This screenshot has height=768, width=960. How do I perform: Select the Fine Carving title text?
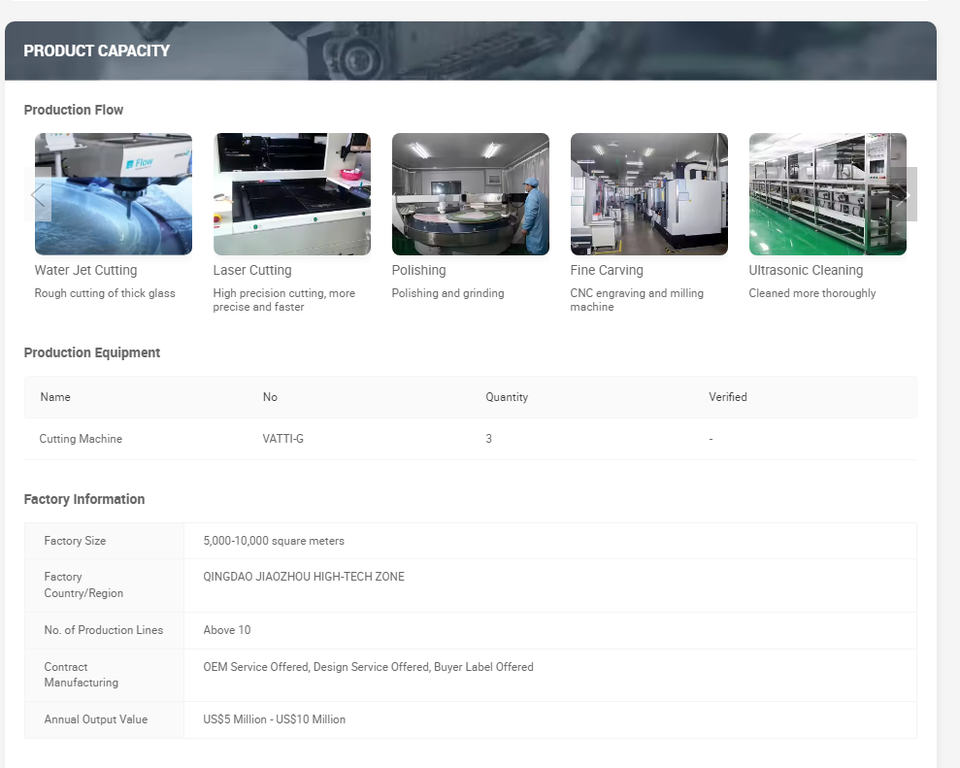click(607, 270)
